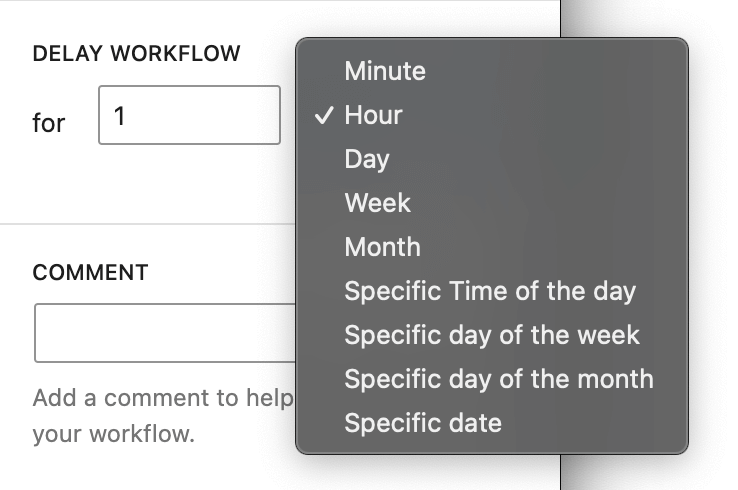Pick Day as the delay unit
Screen dimensions: 738x490
367,159
